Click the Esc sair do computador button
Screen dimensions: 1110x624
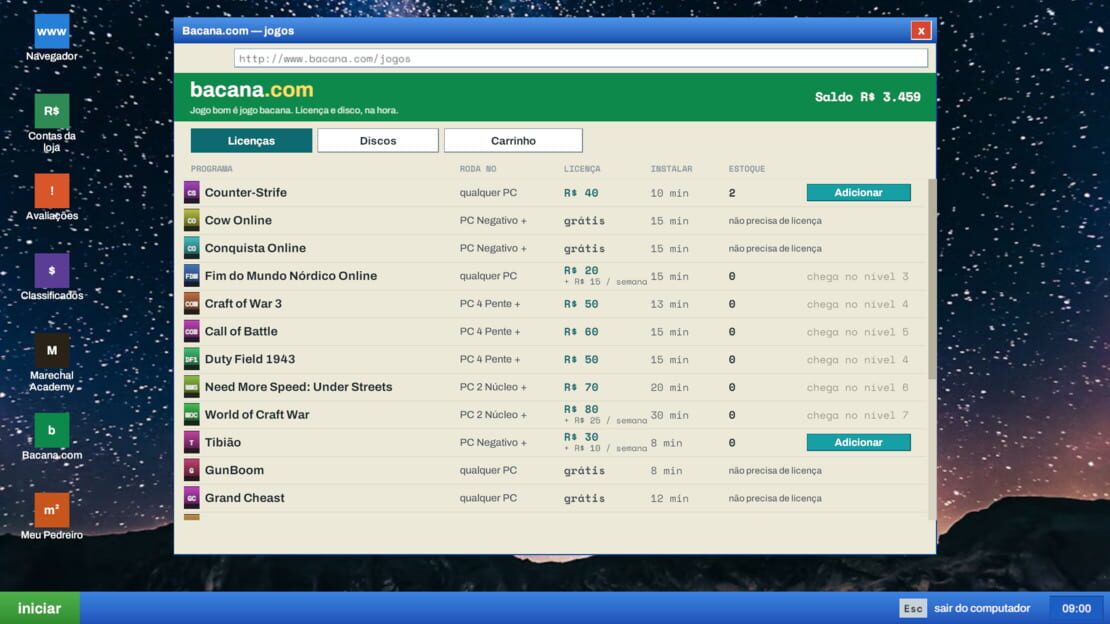point(965,608)
